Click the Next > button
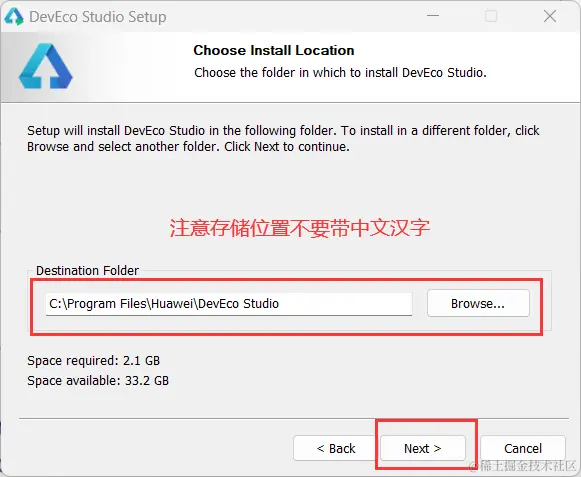Viewport: 581px width, 477px height. [423, 448]
